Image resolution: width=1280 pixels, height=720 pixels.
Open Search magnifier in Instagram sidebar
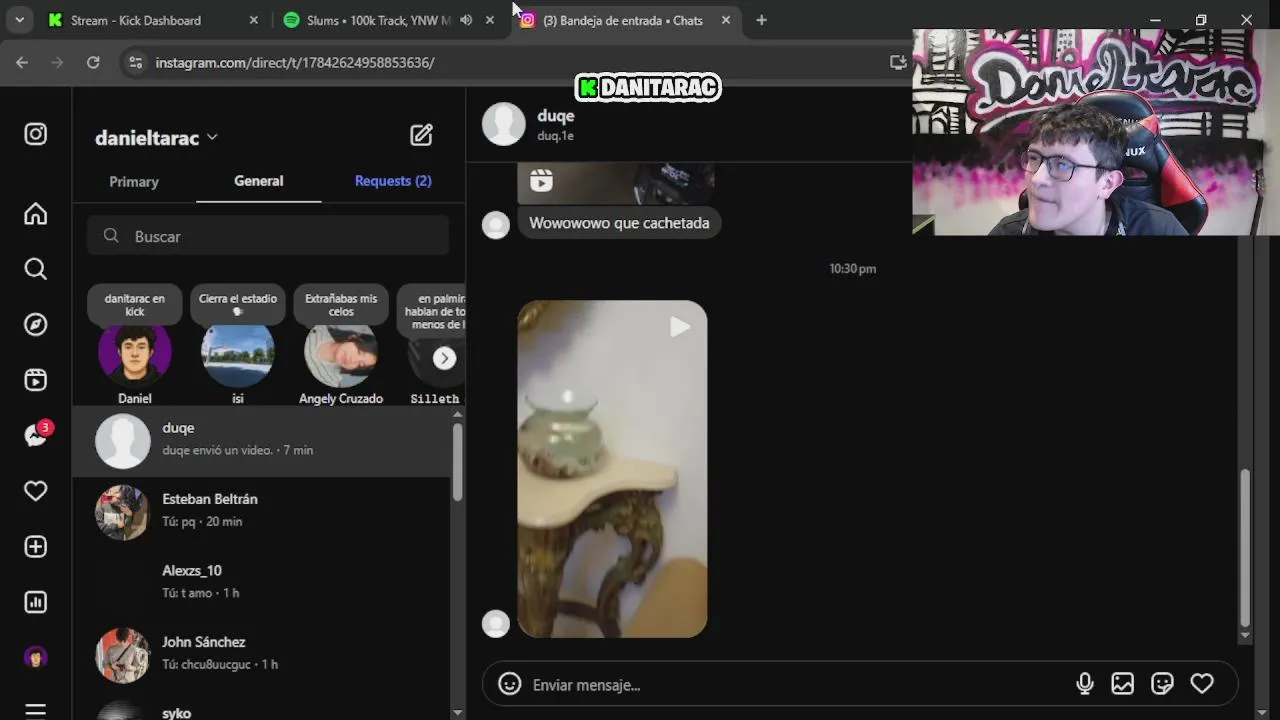(x=36, y=269)
